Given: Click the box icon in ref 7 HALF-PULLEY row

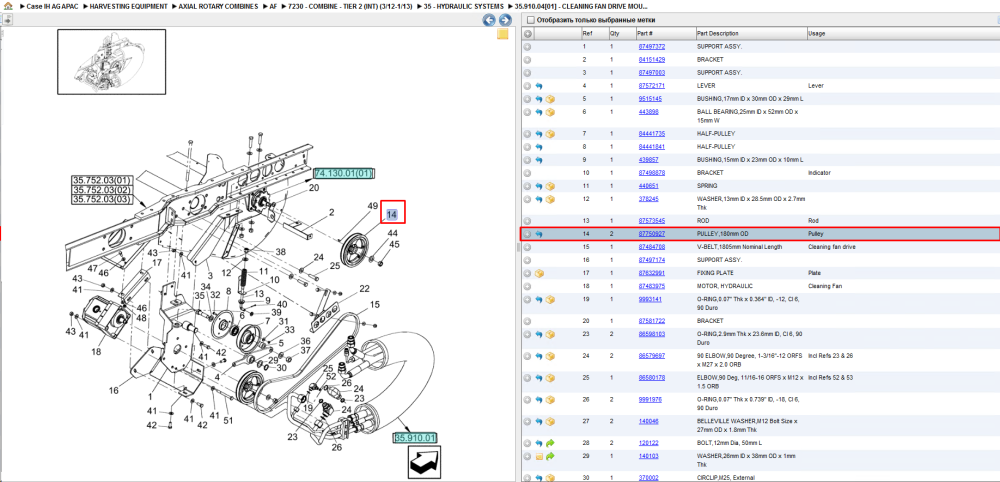Looking at the screenshot, I should pos(550,134).
